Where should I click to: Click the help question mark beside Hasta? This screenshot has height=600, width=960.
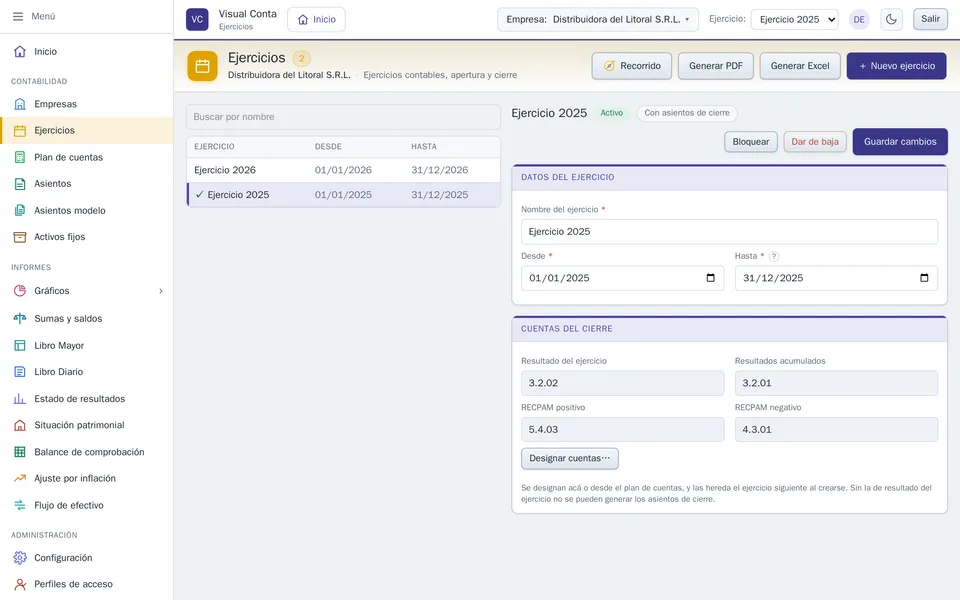pyautogui.click(x=774, y=257)
